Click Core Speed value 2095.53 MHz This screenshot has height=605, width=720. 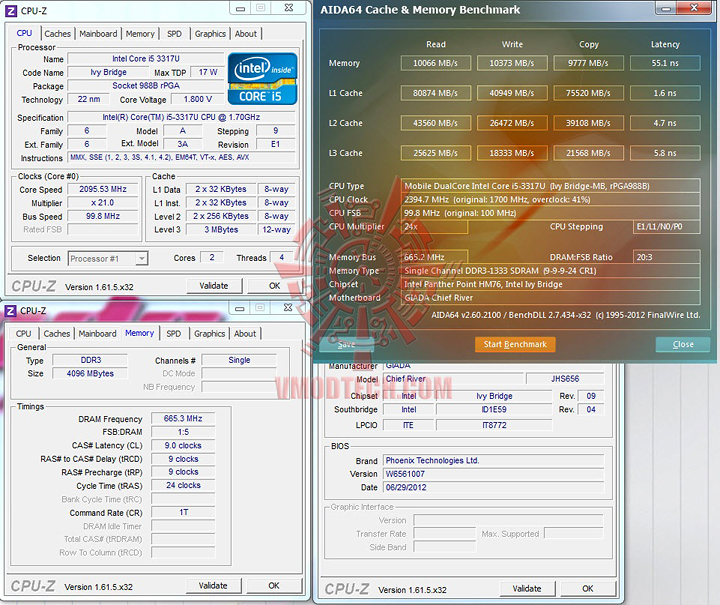[x=103, y=189]
